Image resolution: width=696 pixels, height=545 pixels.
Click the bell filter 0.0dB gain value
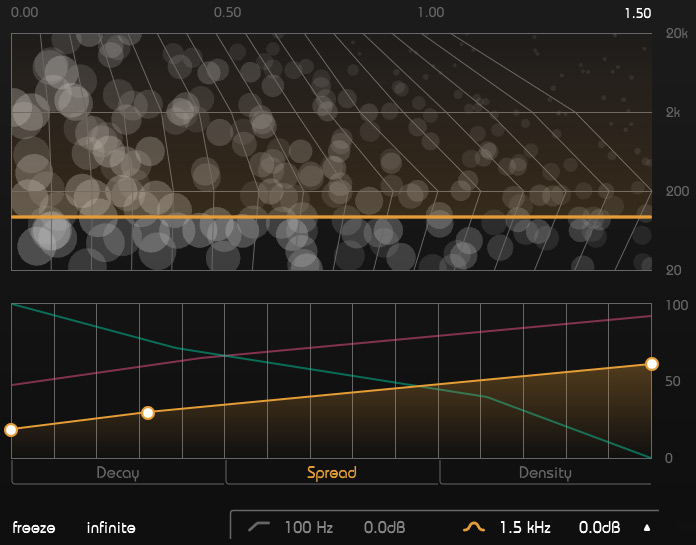599,527
